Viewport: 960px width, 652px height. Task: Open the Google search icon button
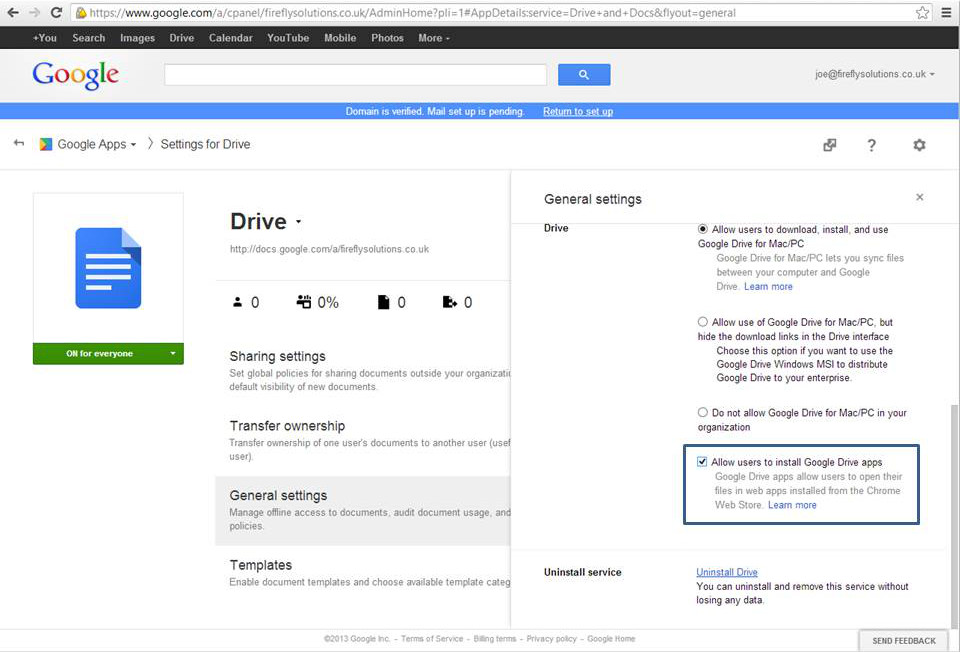(x=583, y=74)
